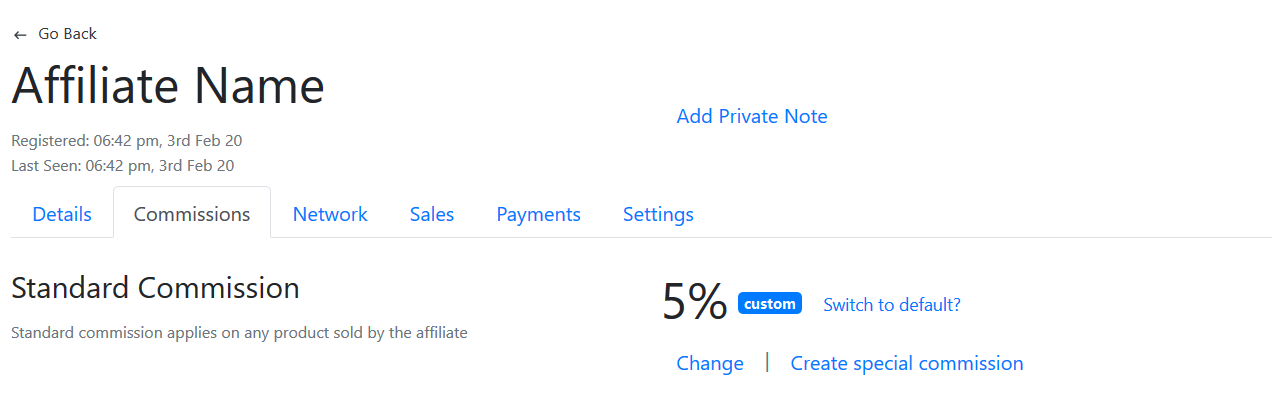The image size is (1283, 406).
Task: Click the Switch to default? link
Action: [x=892, y=305]
